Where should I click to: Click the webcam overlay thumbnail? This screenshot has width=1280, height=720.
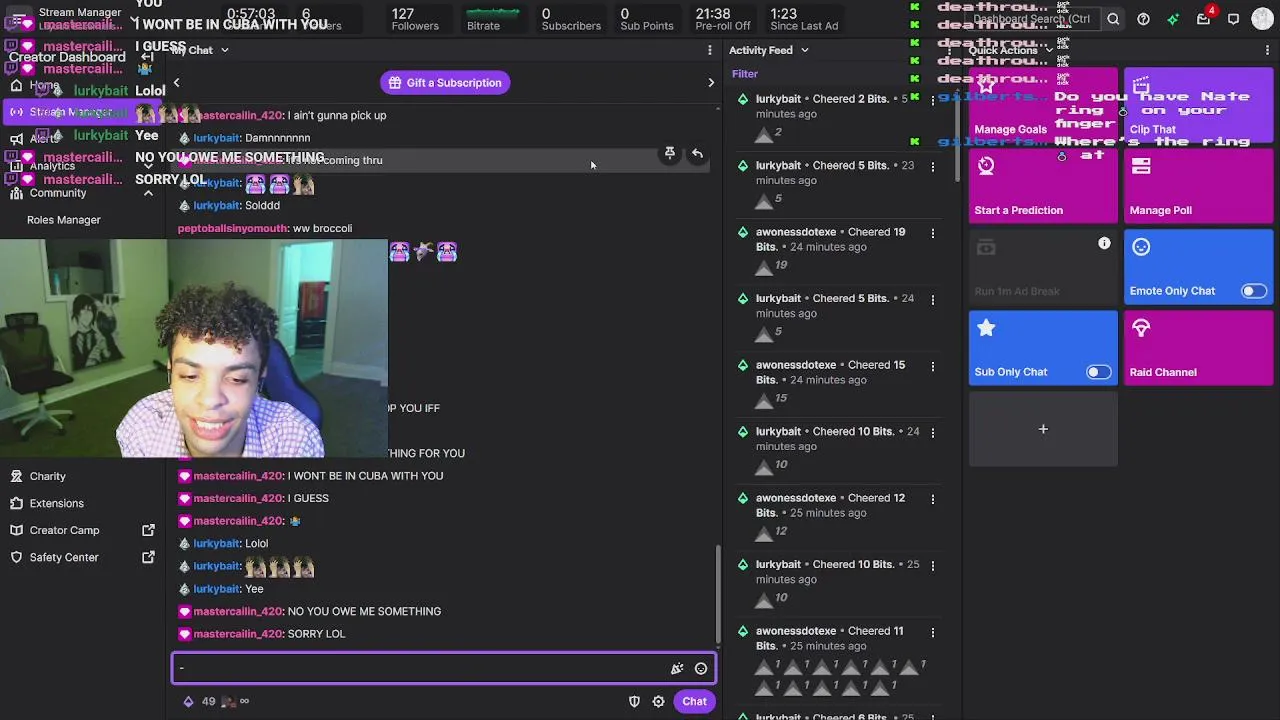194,349
